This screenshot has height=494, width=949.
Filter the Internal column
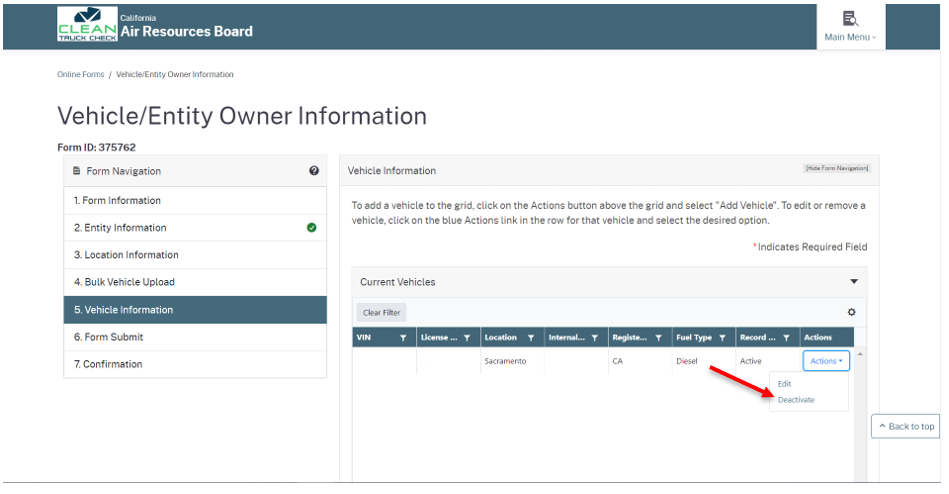tap(594, 338)
